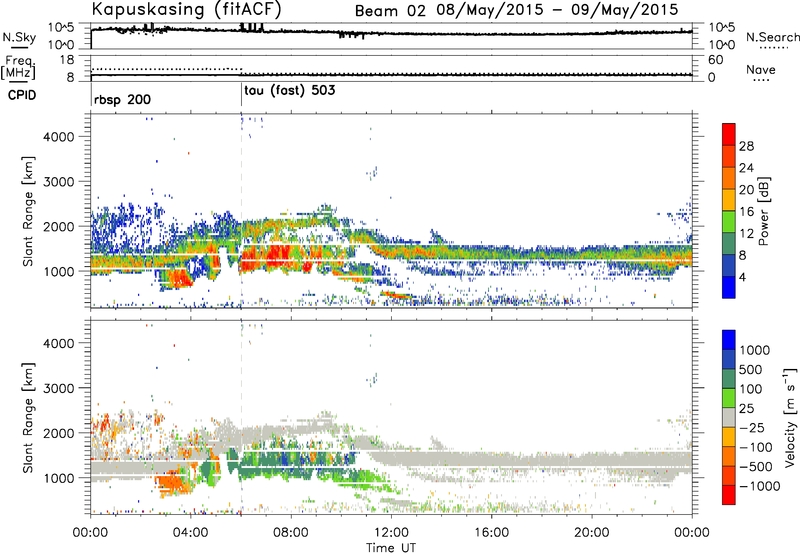This screenshot has width=800, height=554.
Task: Pick the grey -25 to 25 velocity swatch
Action: [729, 417]
